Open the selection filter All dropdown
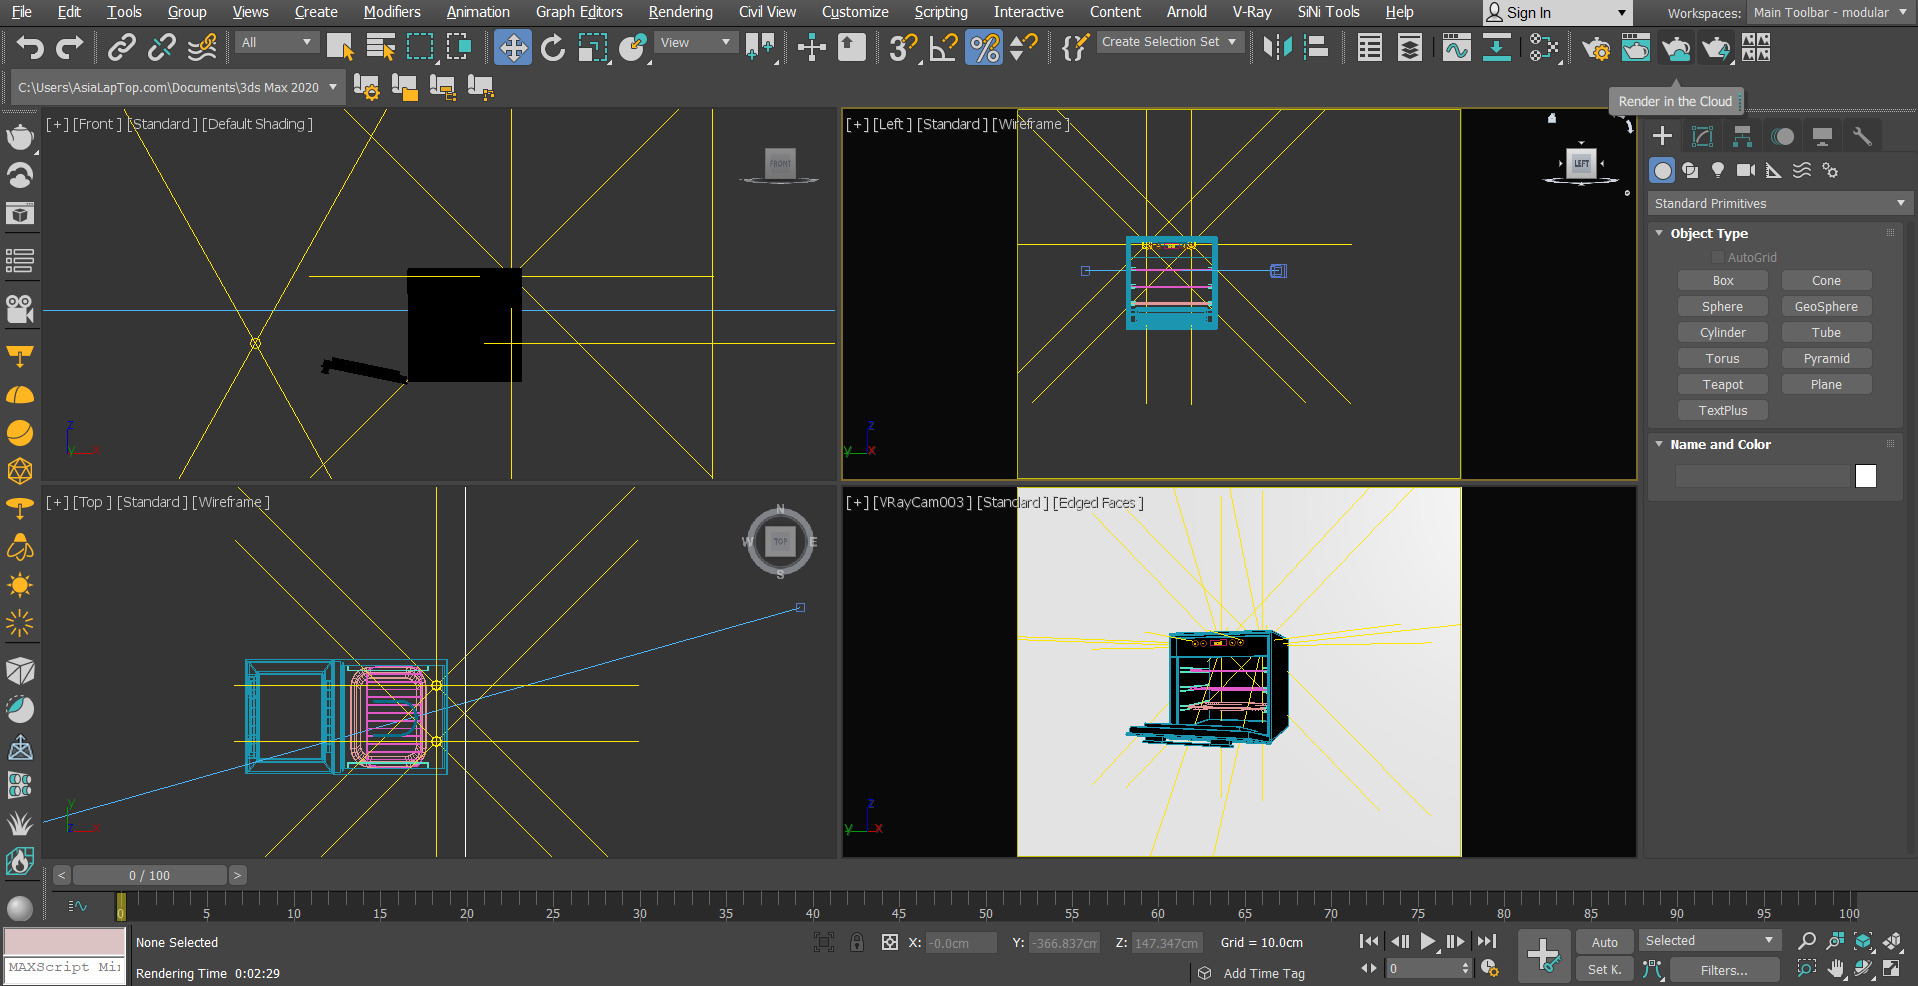The width and height of the screenshot is (1918, 986). 277,42
